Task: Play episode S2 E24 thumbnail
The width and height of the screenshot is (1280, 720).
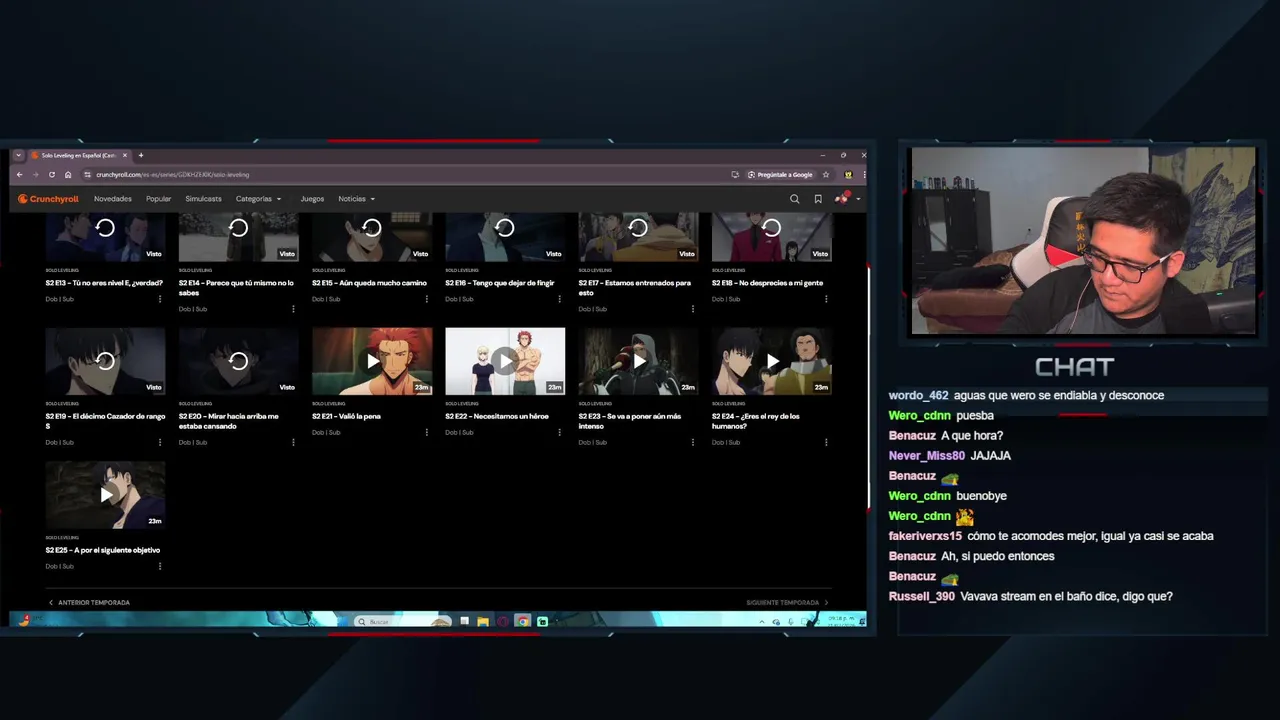Action: tap(772, 361)
